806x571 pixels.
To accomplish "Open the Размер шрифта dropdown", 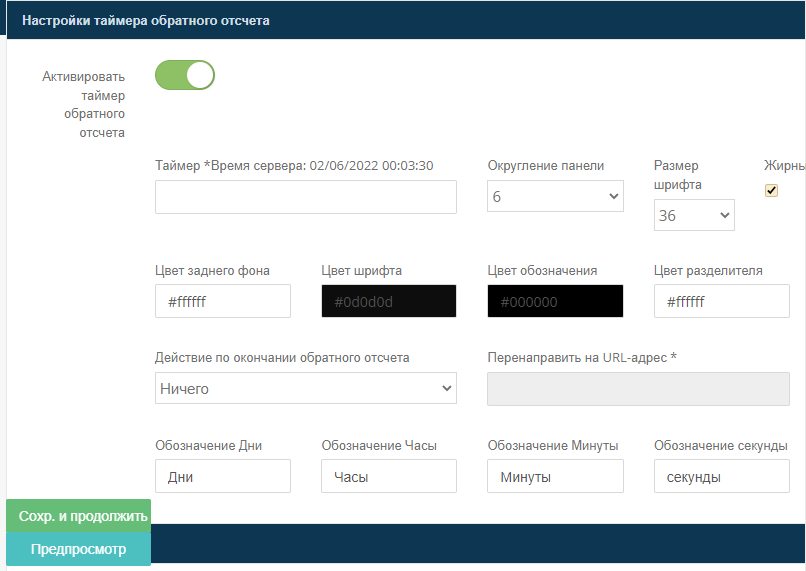I will click(694, 215).
